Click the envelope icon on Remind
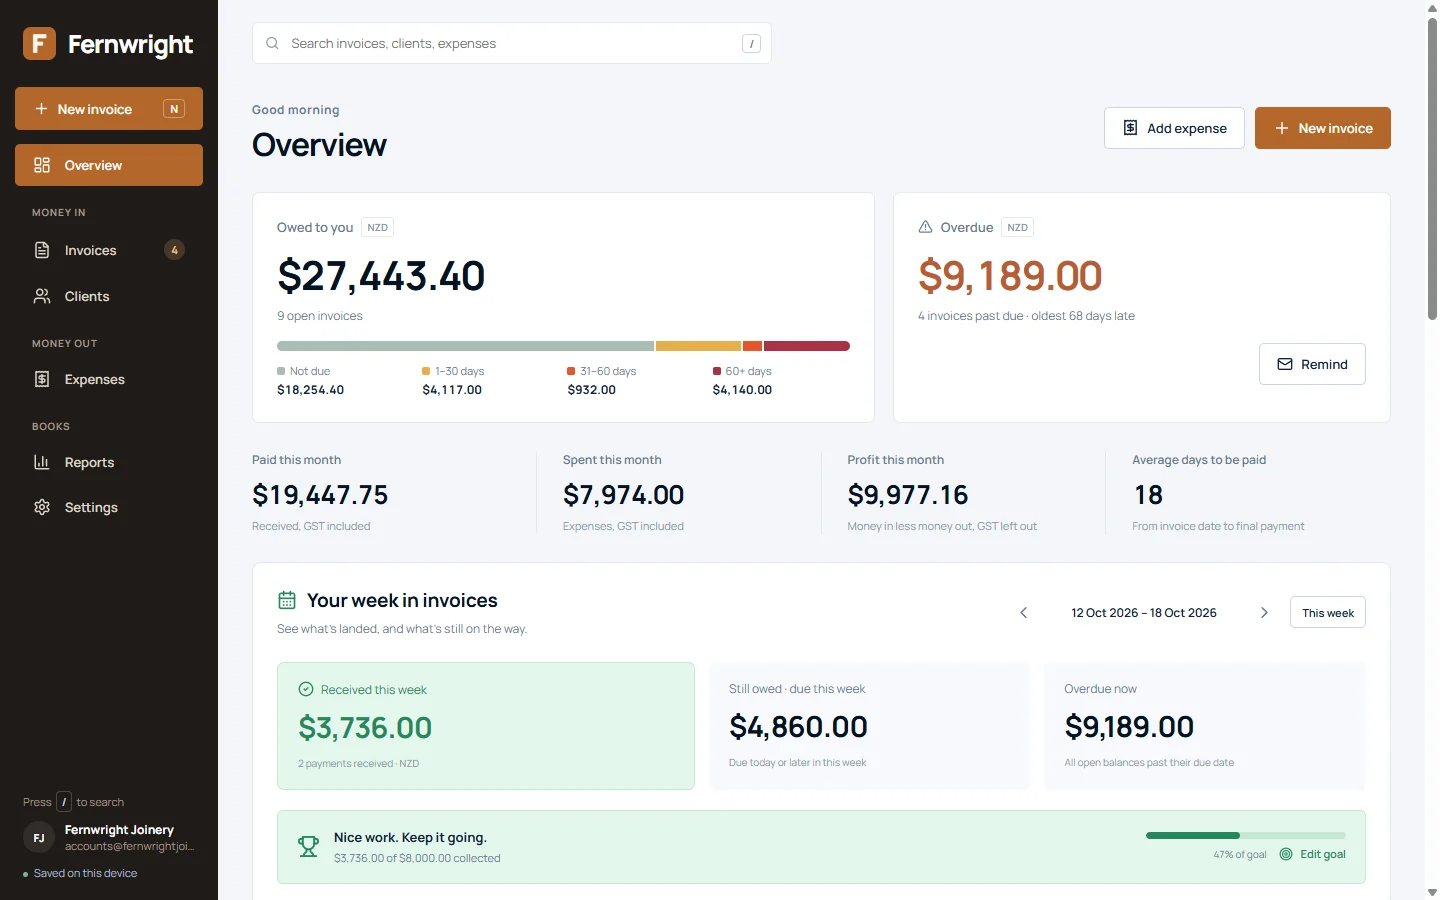The height and width of the screenshot is (900, 1440). click(x=1285, y=364)
